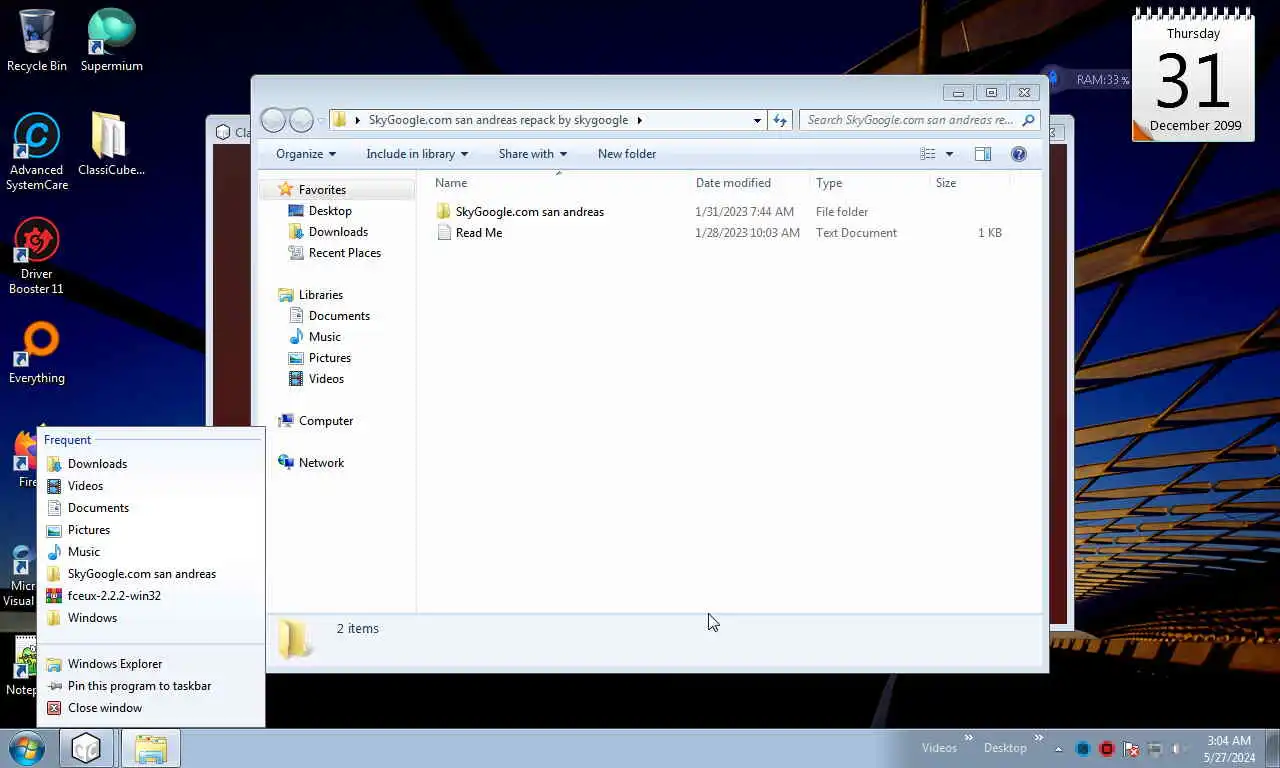
Task: Click the magnifier icon in search box
Action: pyautogui.click(x=1027, y=120)
